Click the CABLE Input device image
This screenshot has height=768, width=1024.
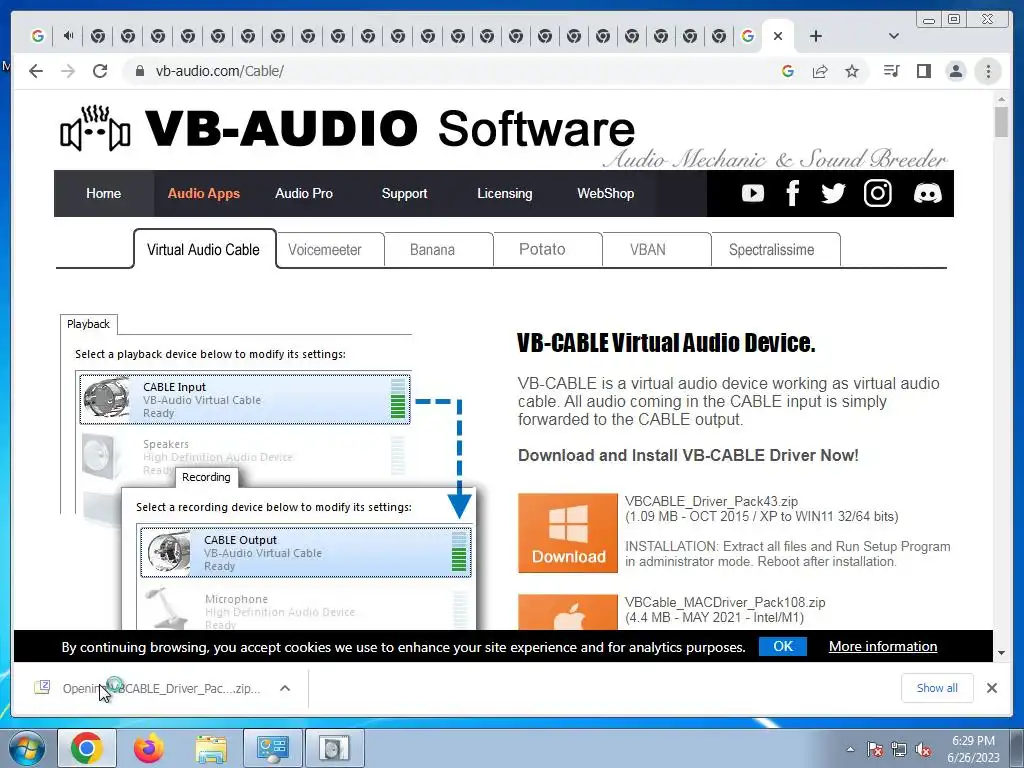tap(106, 399)
